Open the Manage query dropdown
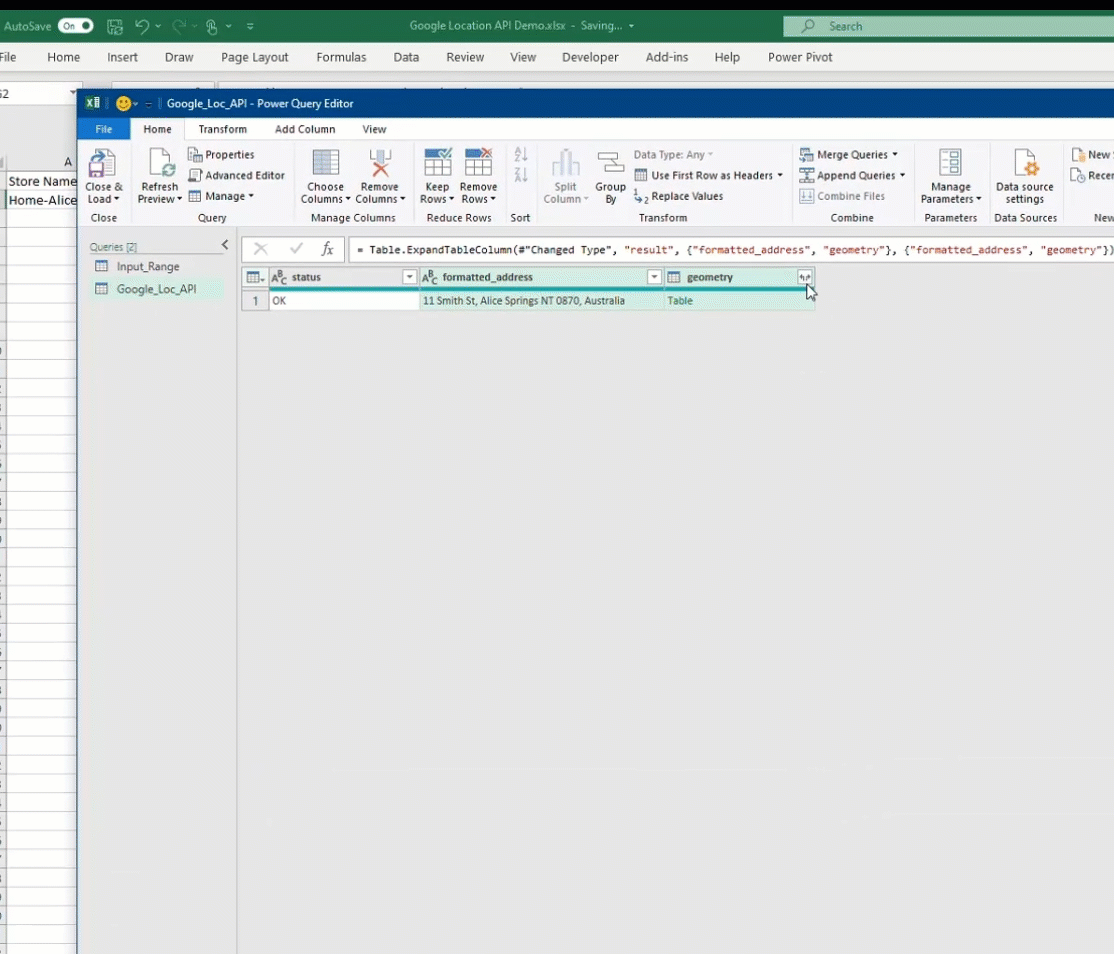Viewport: 1114px width, 954px height. pos(221,196)
